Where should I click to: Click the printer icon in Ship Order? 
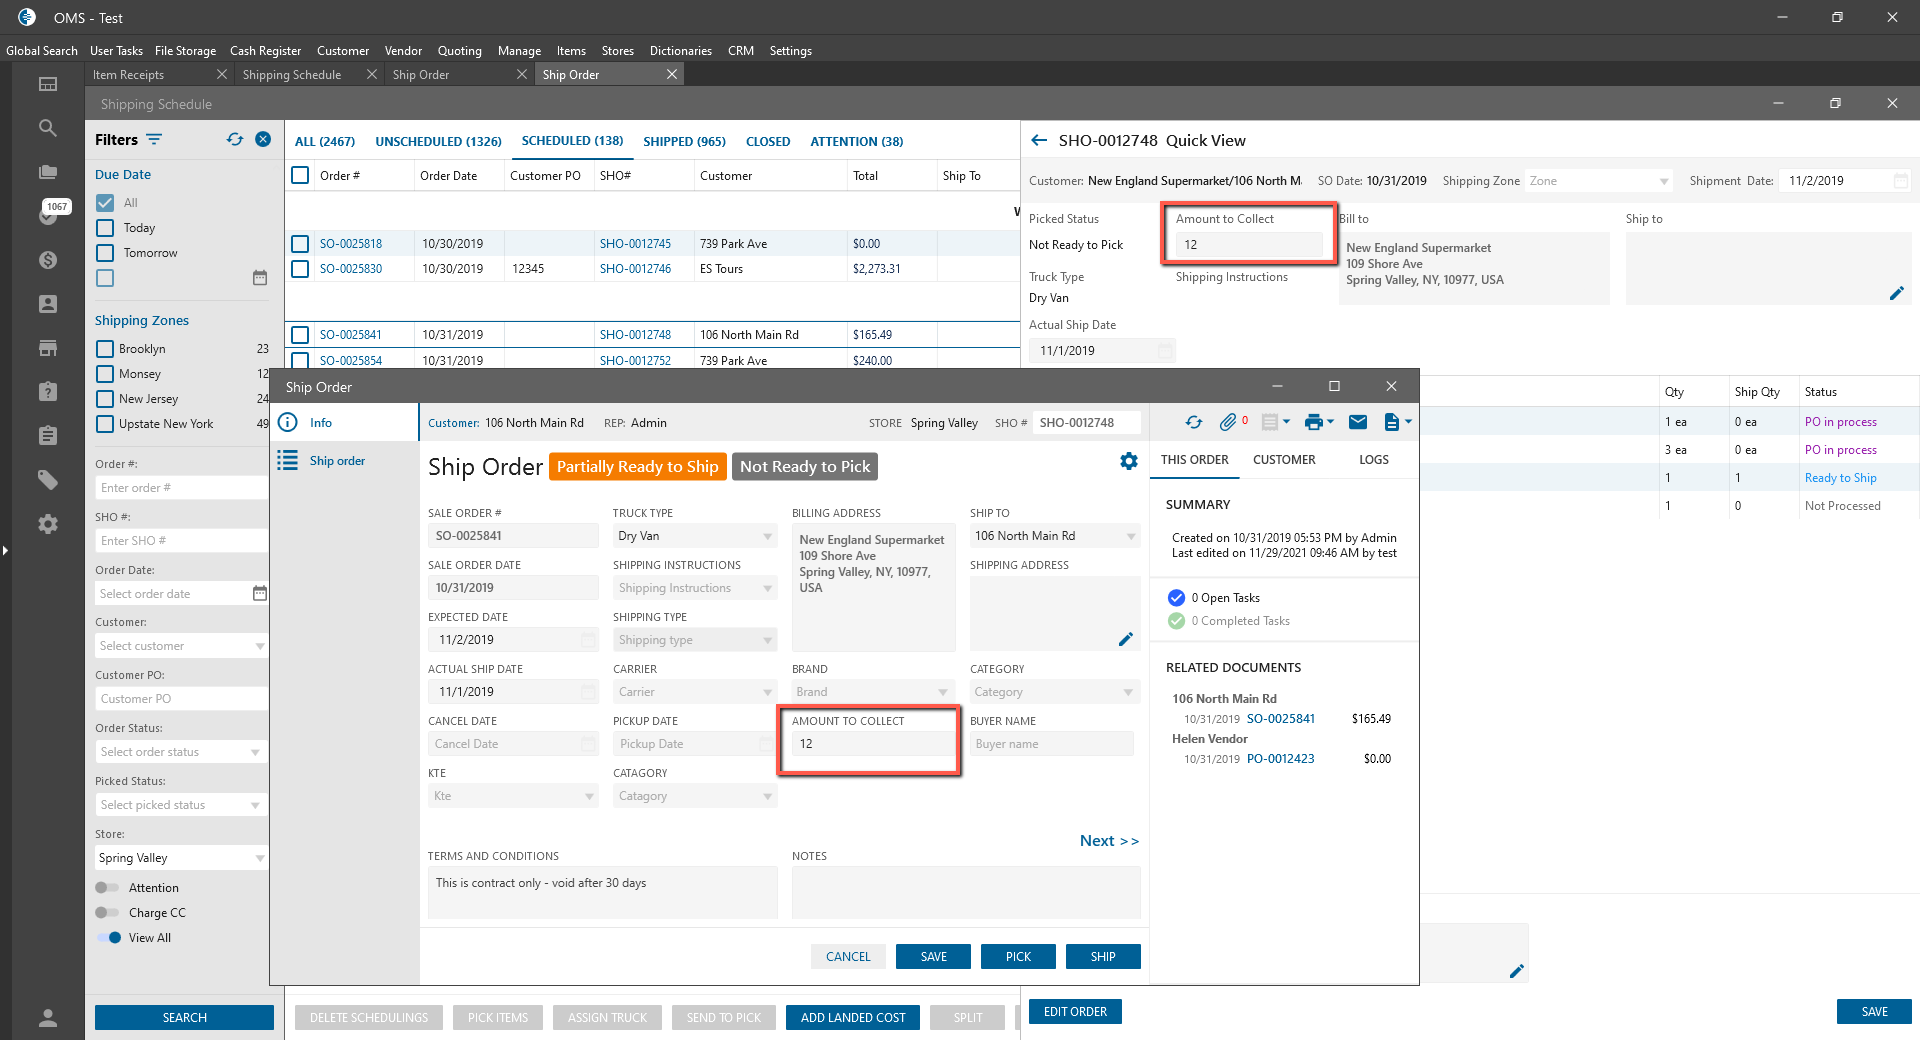pyautogui.click(x=1314, y=422)
